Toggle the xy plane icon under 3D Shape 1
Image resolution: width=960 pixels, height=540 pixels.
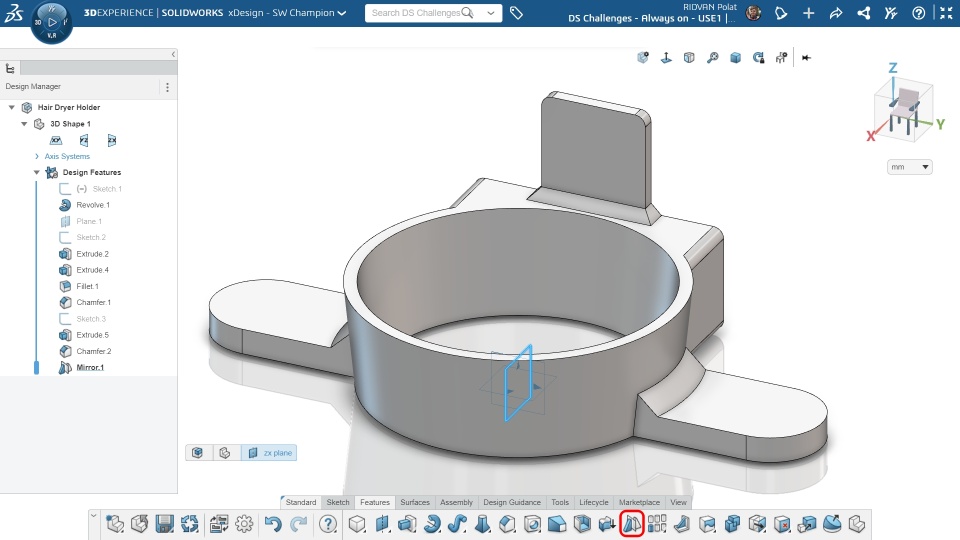pyautogui.click(x=56, y=140)
